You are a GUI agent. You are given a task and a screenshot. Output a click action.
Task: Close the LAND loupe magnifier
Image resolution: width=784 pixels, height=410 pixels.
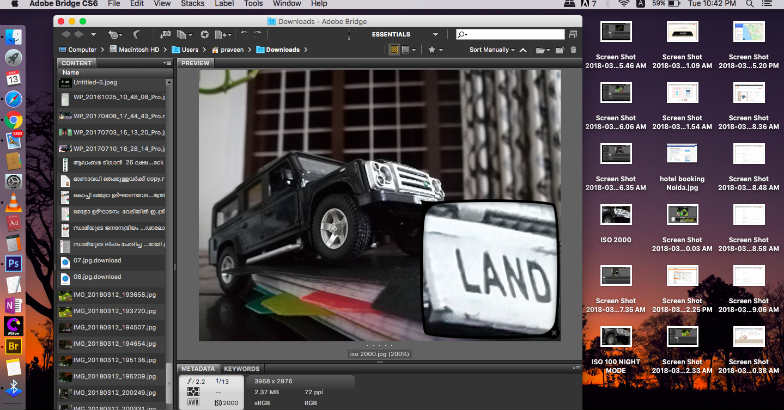554,332
